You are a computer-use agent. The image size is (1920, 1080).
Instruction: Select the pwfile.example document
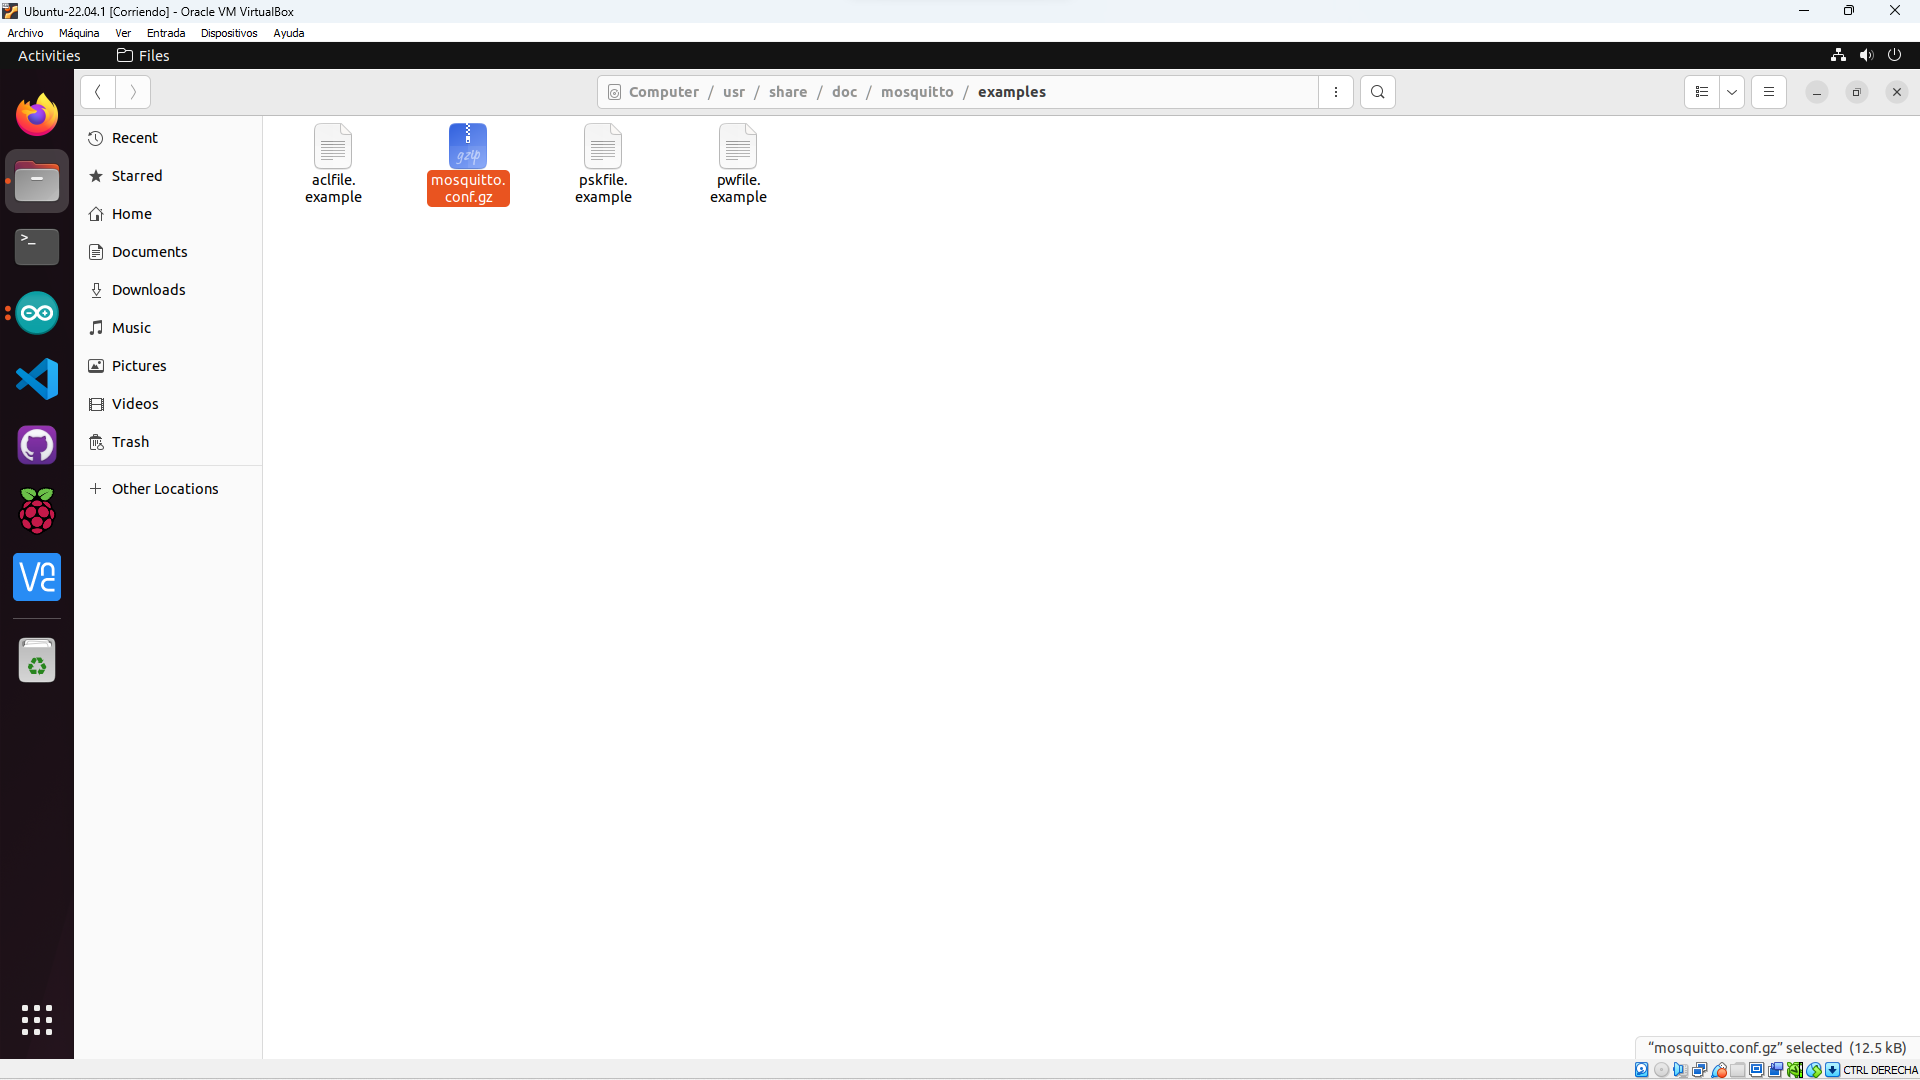(x=738, y=148)
